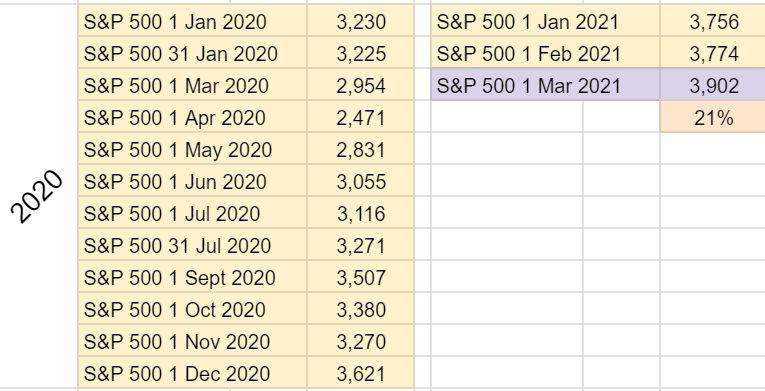Select the S&P 500 1 Jan 2020 cell
This screenshot has width=765, height=391.
coord(192,21)
